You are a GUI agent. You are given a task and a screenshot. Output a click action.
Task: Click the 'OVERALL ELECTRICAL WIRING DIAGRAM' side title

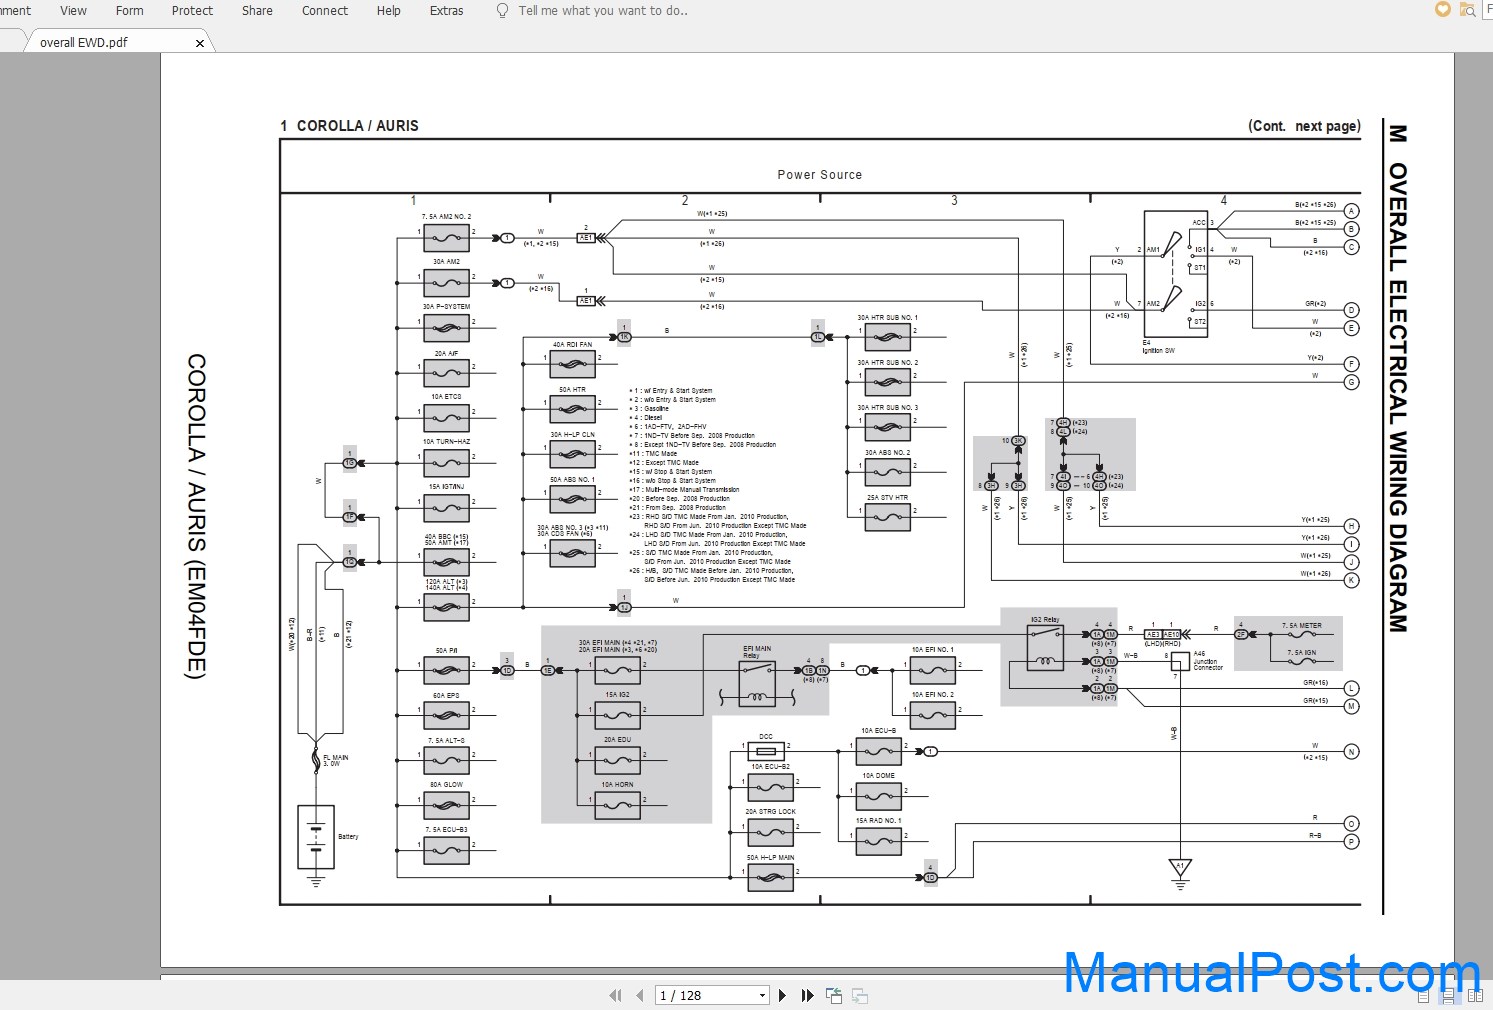(1397, 397)
